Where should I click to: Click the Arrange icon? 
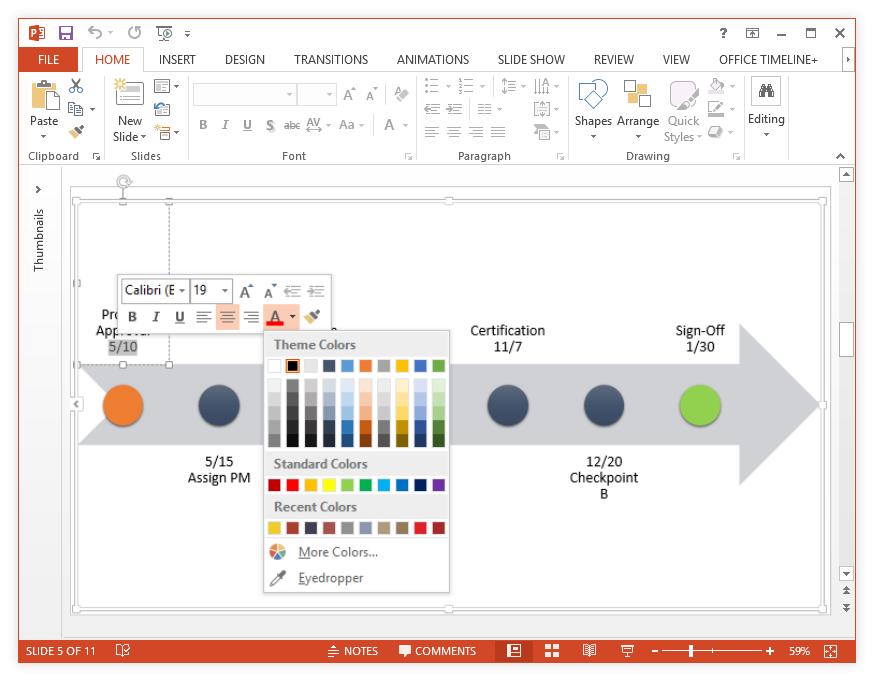637,94
